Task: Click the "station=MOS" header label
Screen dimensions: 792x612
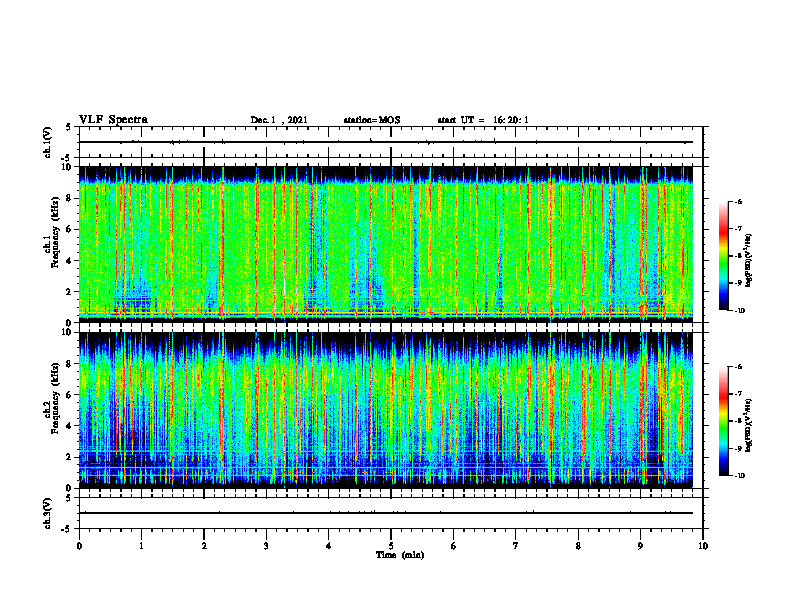Action: pos(372,120)
